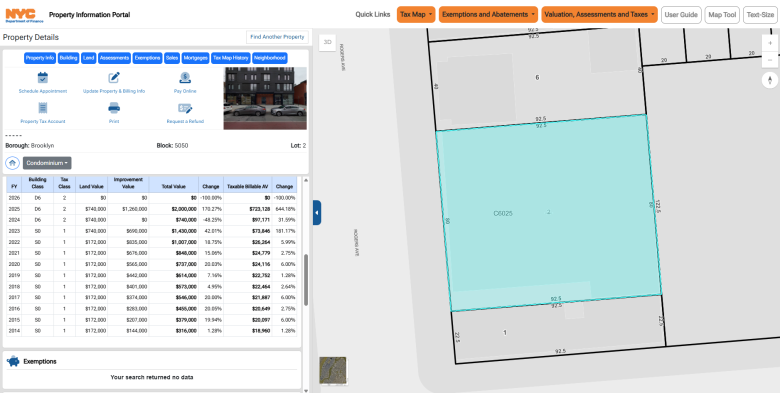Open Update Property & Billing Info icon
This screenshot has height=393, width=780.
(114, 78)
